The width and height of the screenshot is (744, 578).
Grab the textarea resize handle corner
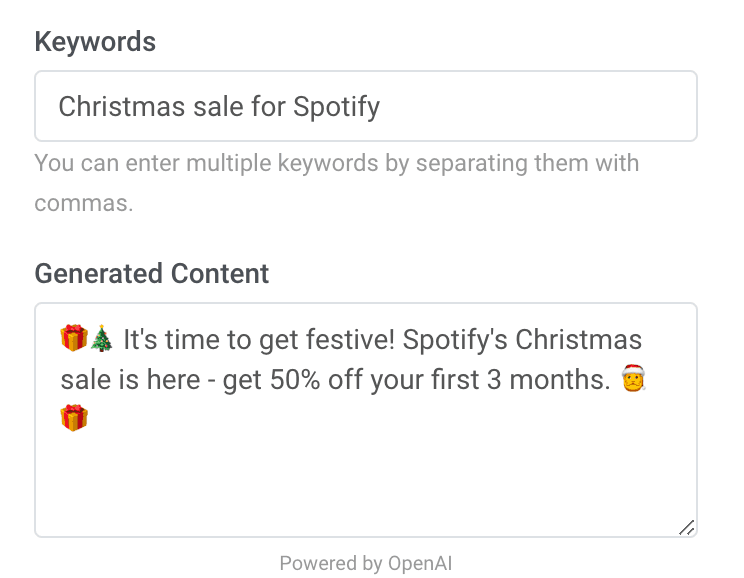(686, 527)
